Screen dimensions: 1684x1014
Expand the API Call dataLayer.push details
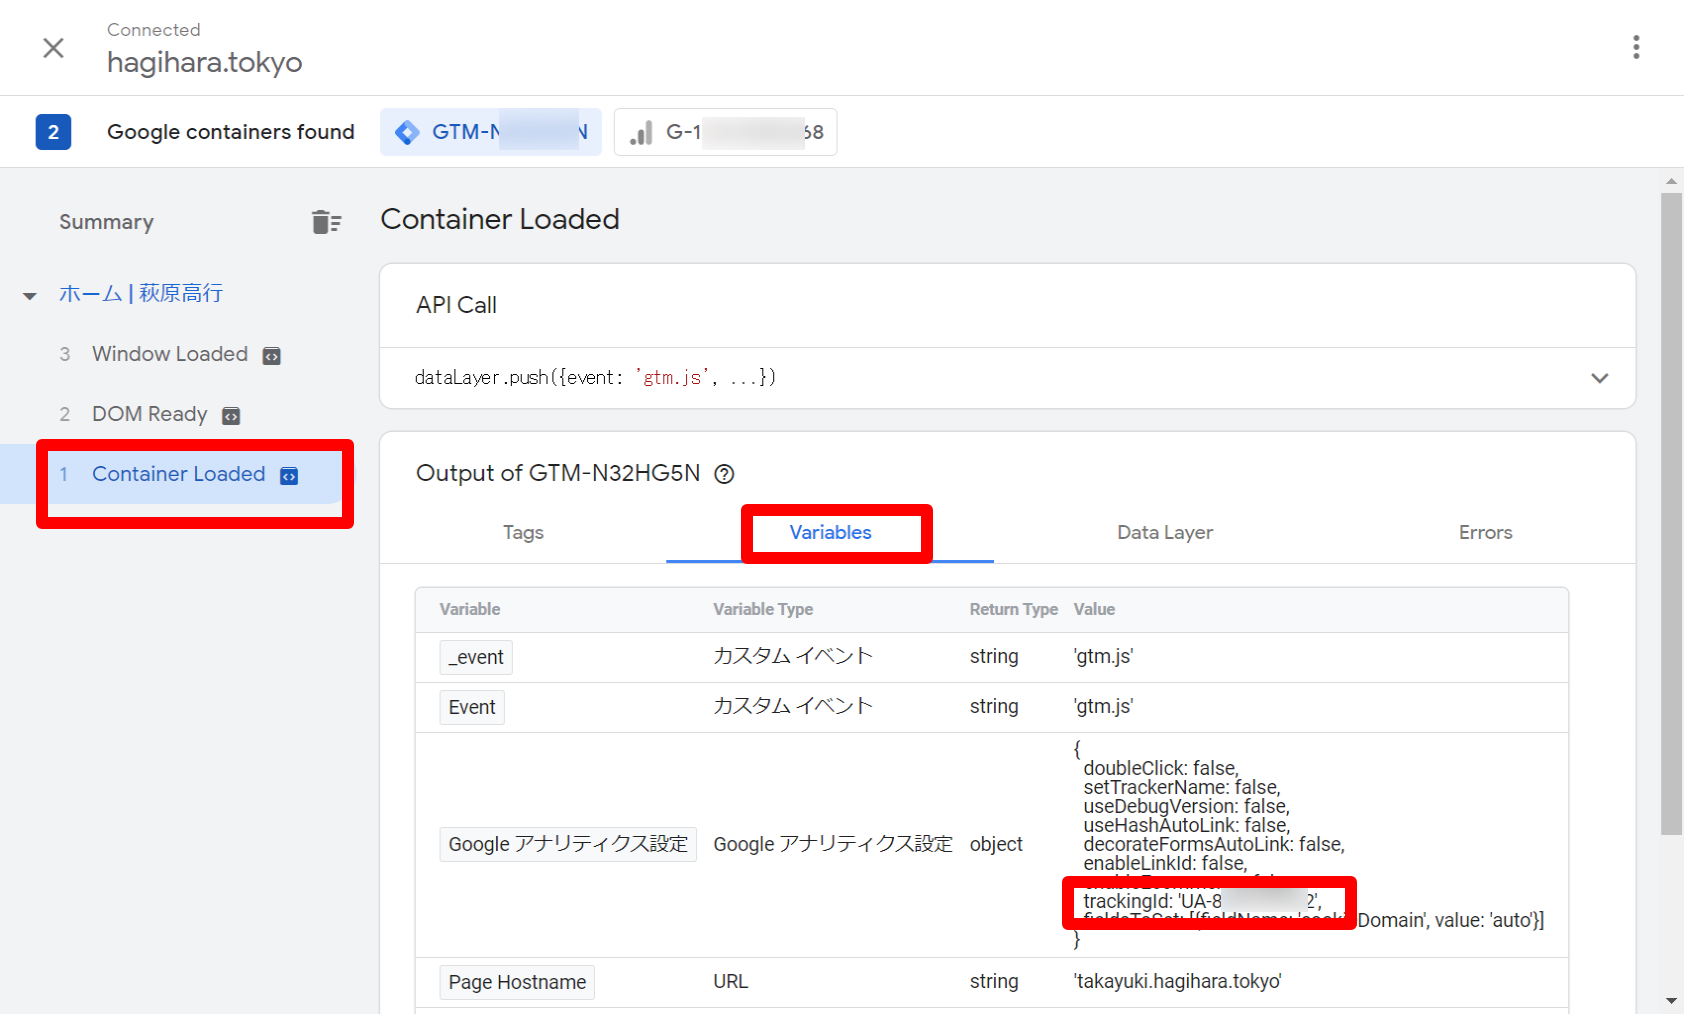[1600, 378]
